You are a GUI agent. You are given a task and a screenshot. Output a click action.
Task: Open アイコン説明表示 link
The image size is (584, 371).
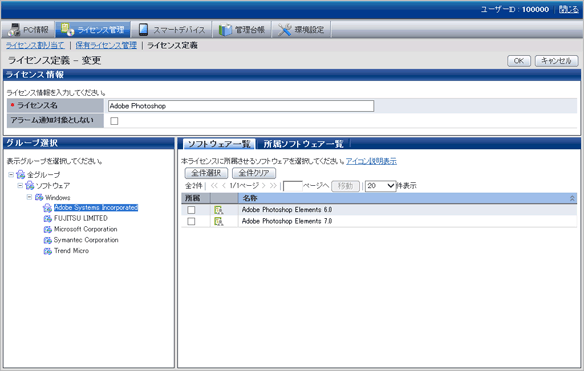pyautogui.click(x=371, y=161)
